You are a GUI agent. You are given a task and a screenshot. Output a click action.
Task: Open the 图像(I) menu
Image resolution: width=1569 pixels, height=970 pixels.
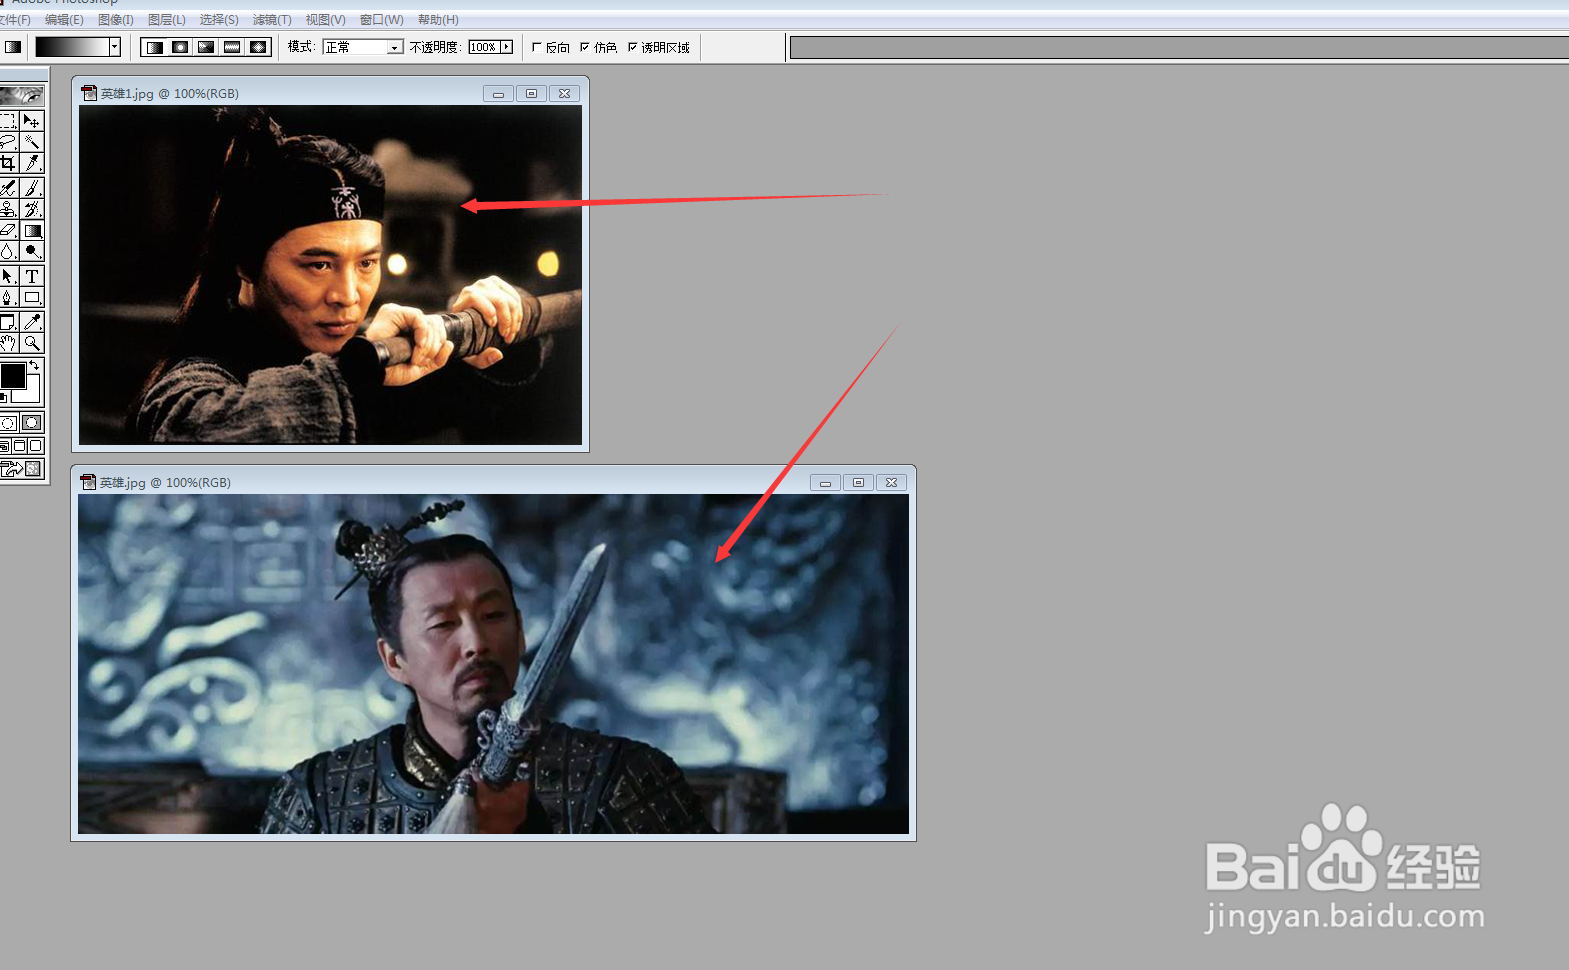(115, 20)
